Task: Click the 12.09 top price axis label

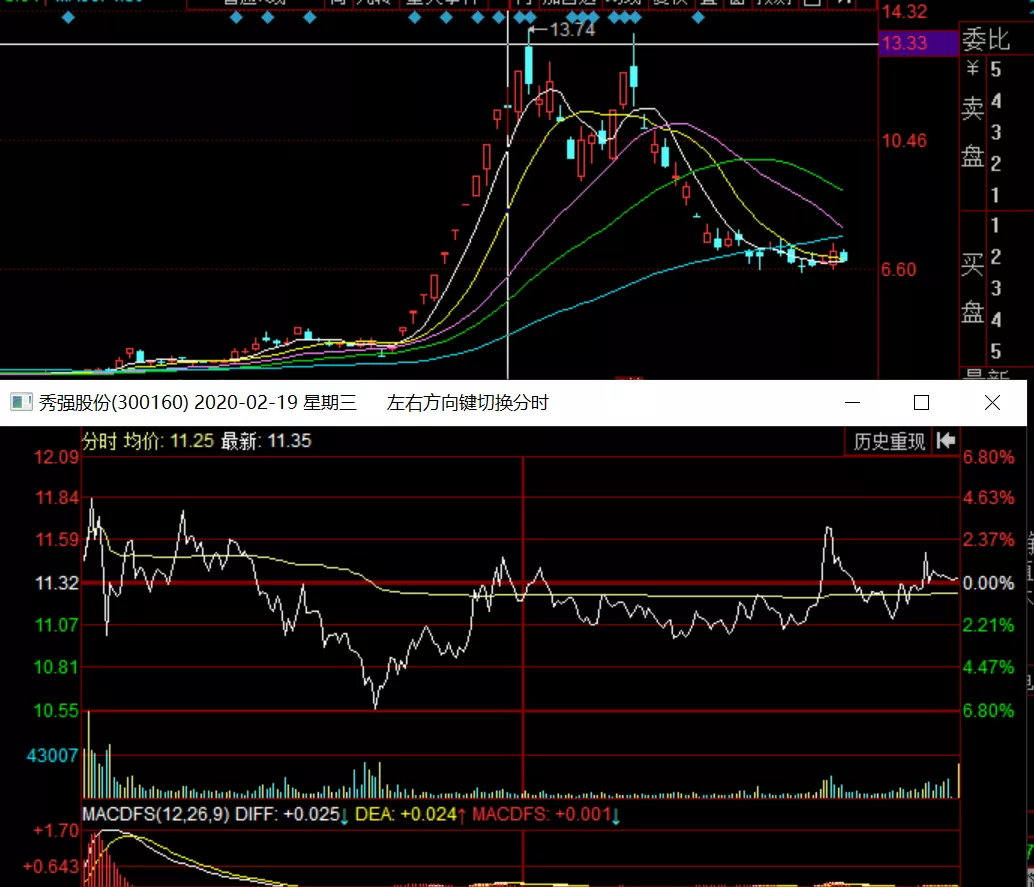Action: click(56, 458)
